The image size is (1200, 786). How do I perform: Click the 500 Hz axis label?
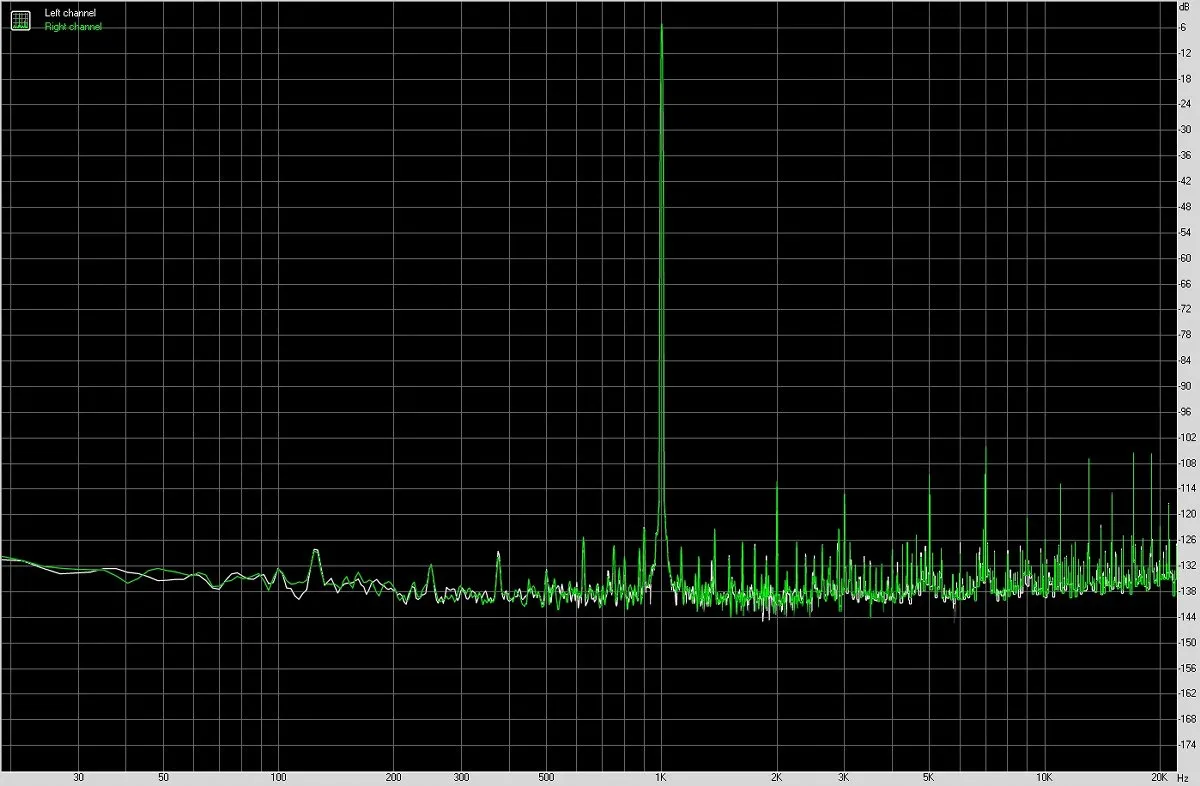(x=545, y=777)
